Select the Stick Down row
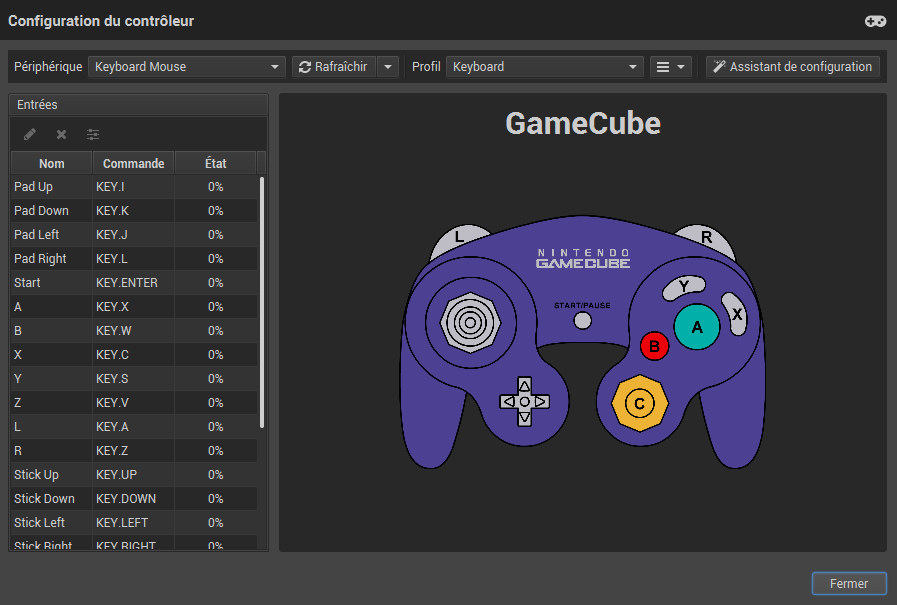 point(134,499)
